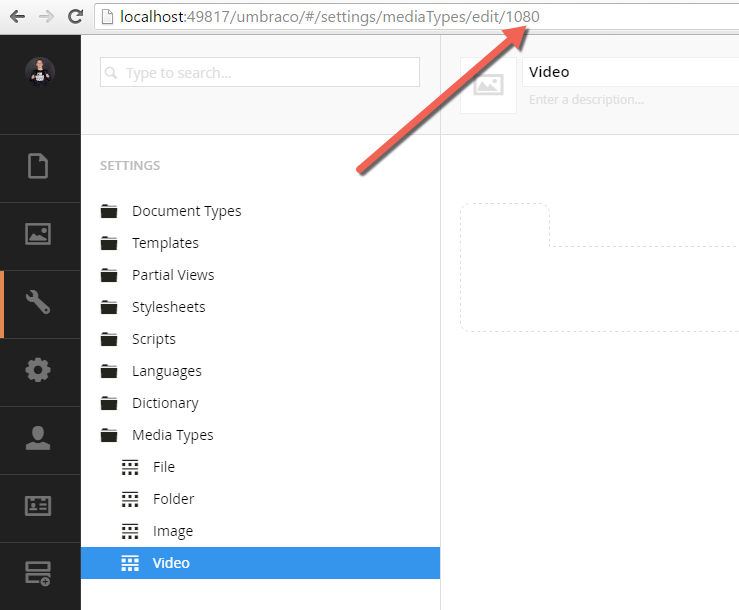
Task: Click the browser Forward arrow
Action: pyautogui.click(x=46, y=16)
